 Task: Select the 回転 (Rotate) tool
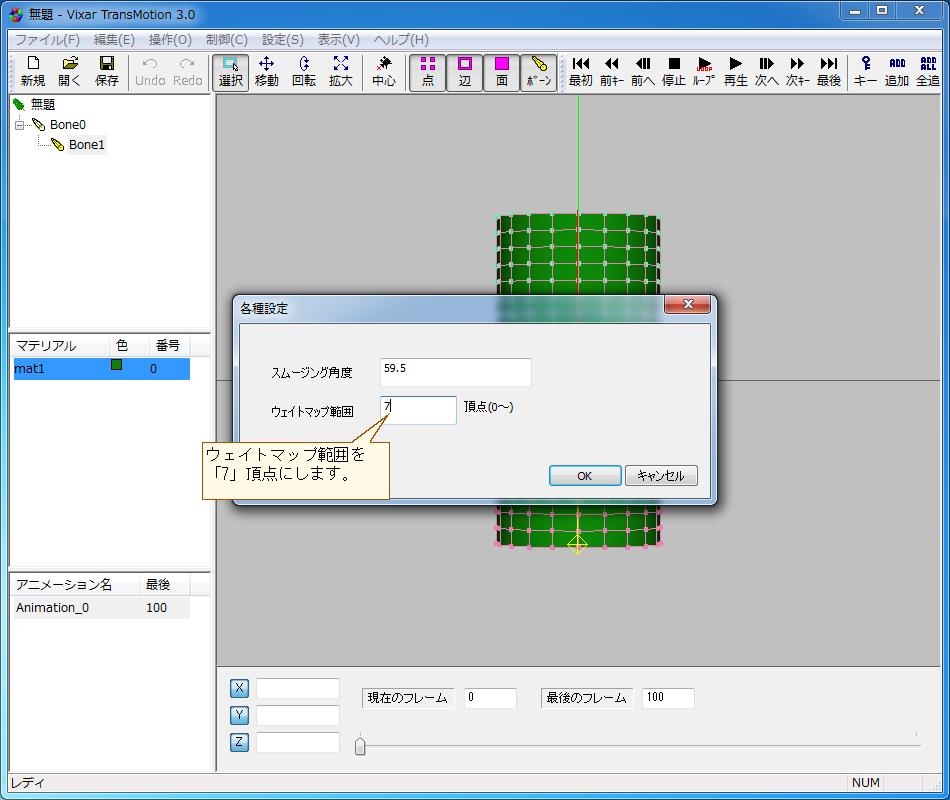[304, 71]
